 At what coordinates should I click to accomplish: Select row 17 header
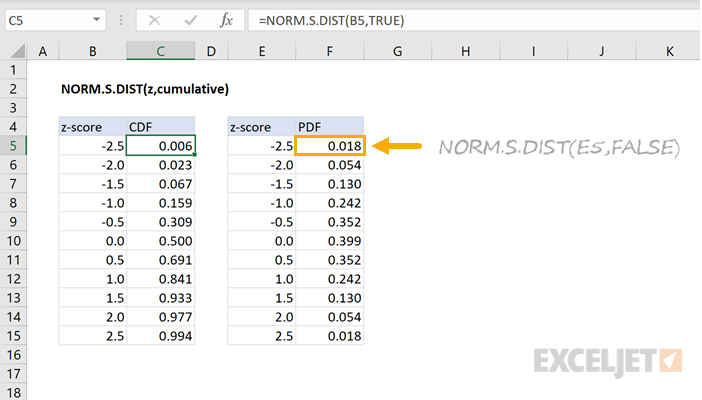(13, 374)
